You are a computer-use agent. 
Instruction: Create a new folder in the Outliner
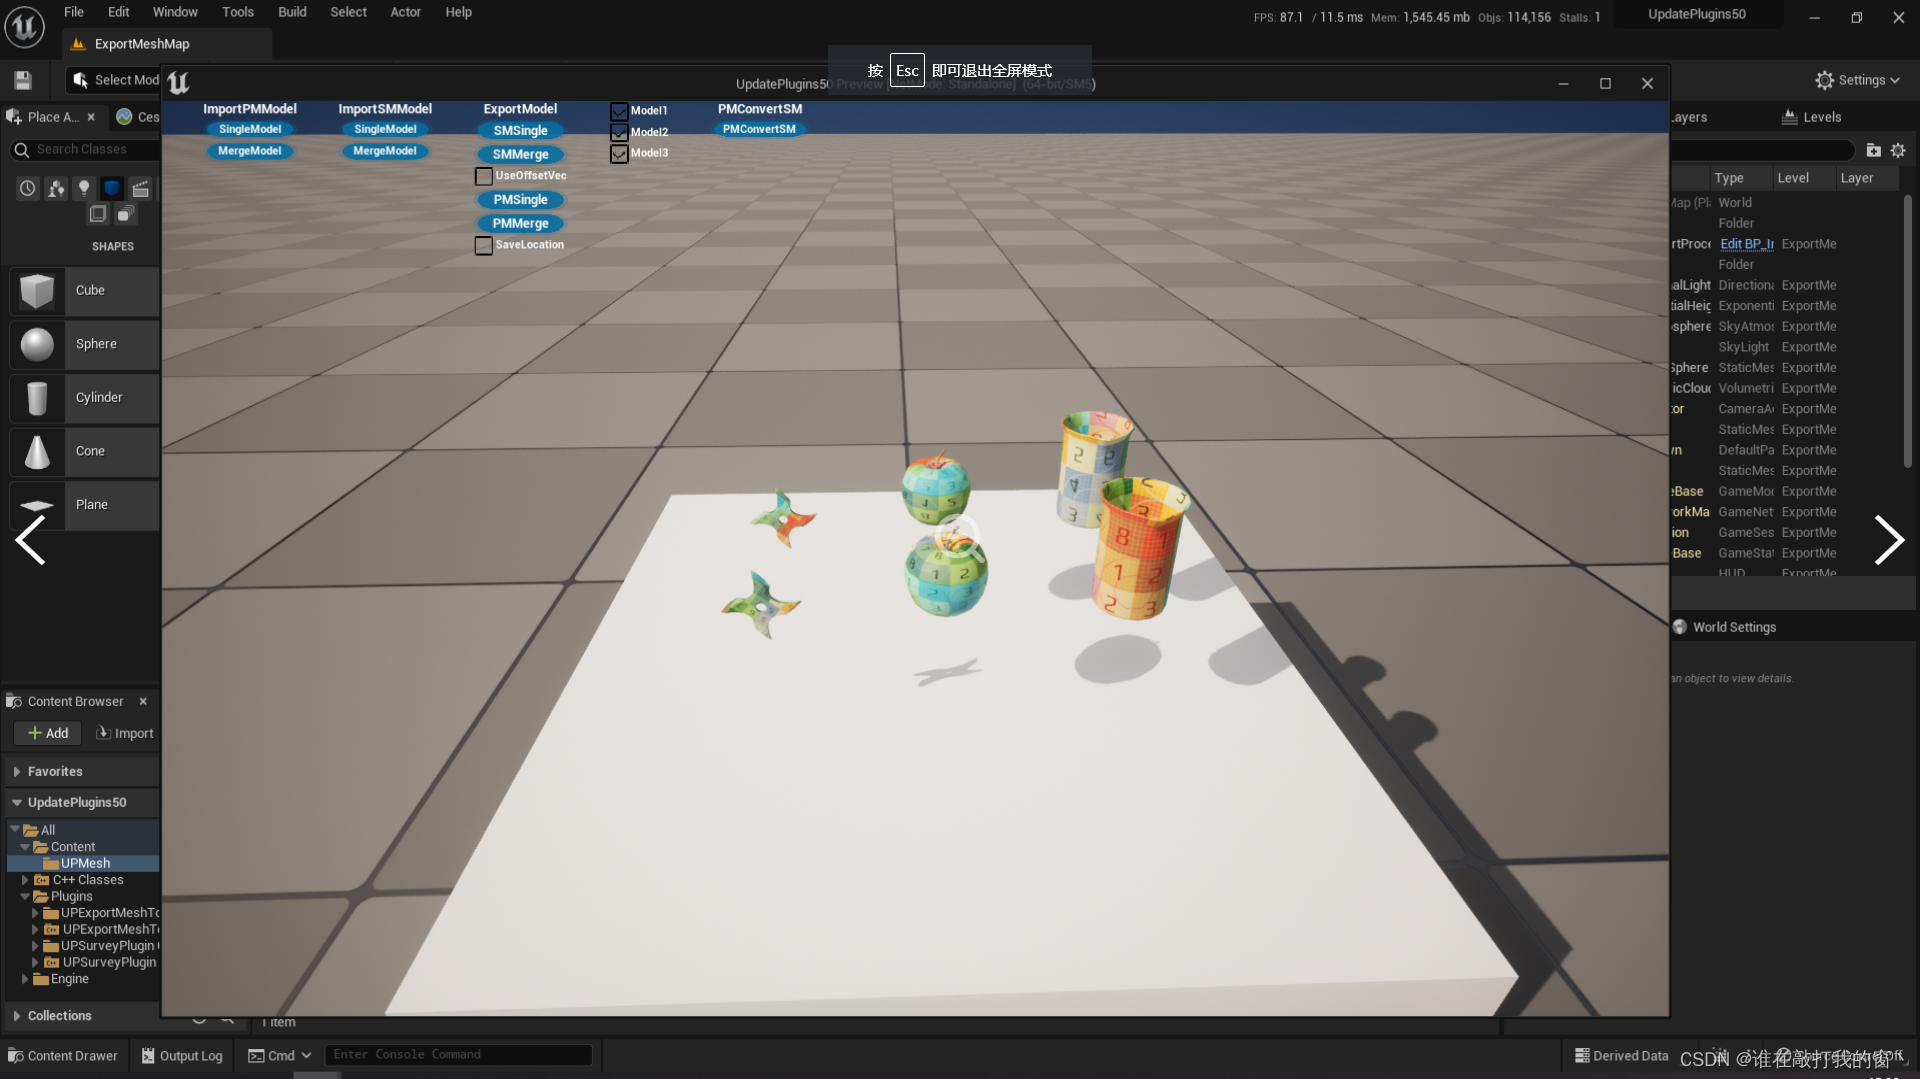[1874, 150]
